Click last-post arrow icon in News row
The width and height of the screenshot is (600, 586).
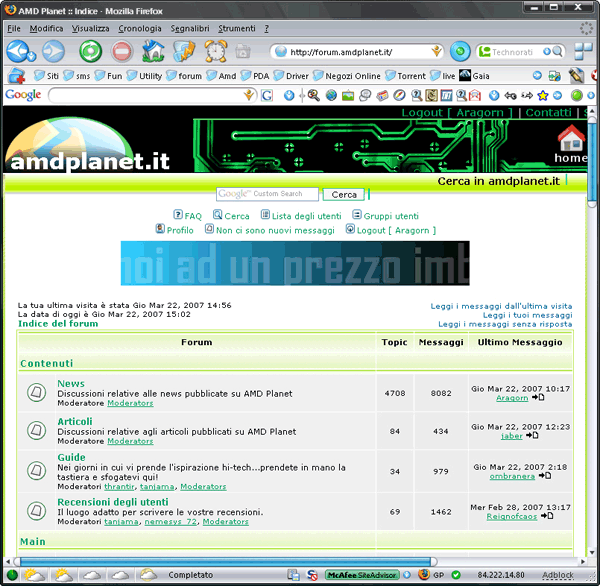point(538,397)
